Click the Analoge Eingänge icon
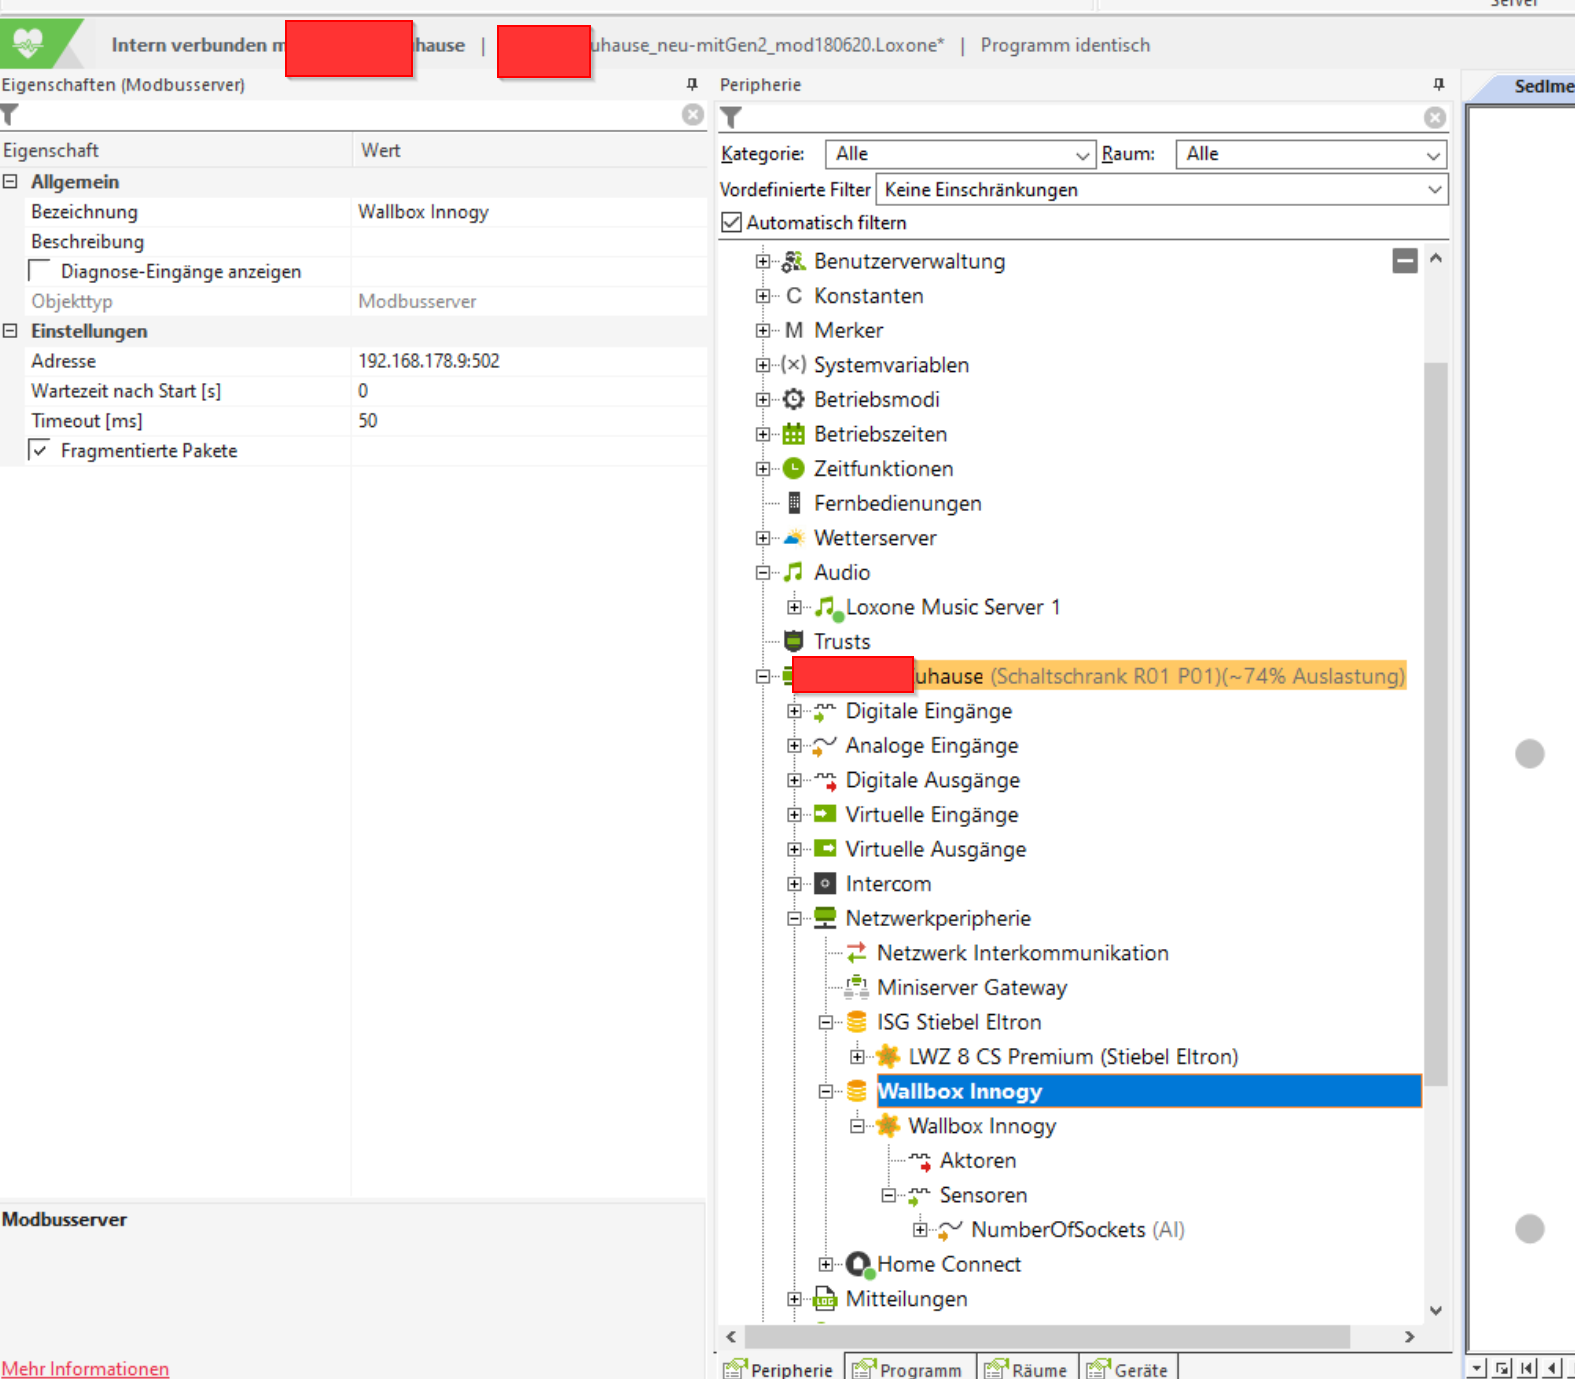 pos(825,746)
